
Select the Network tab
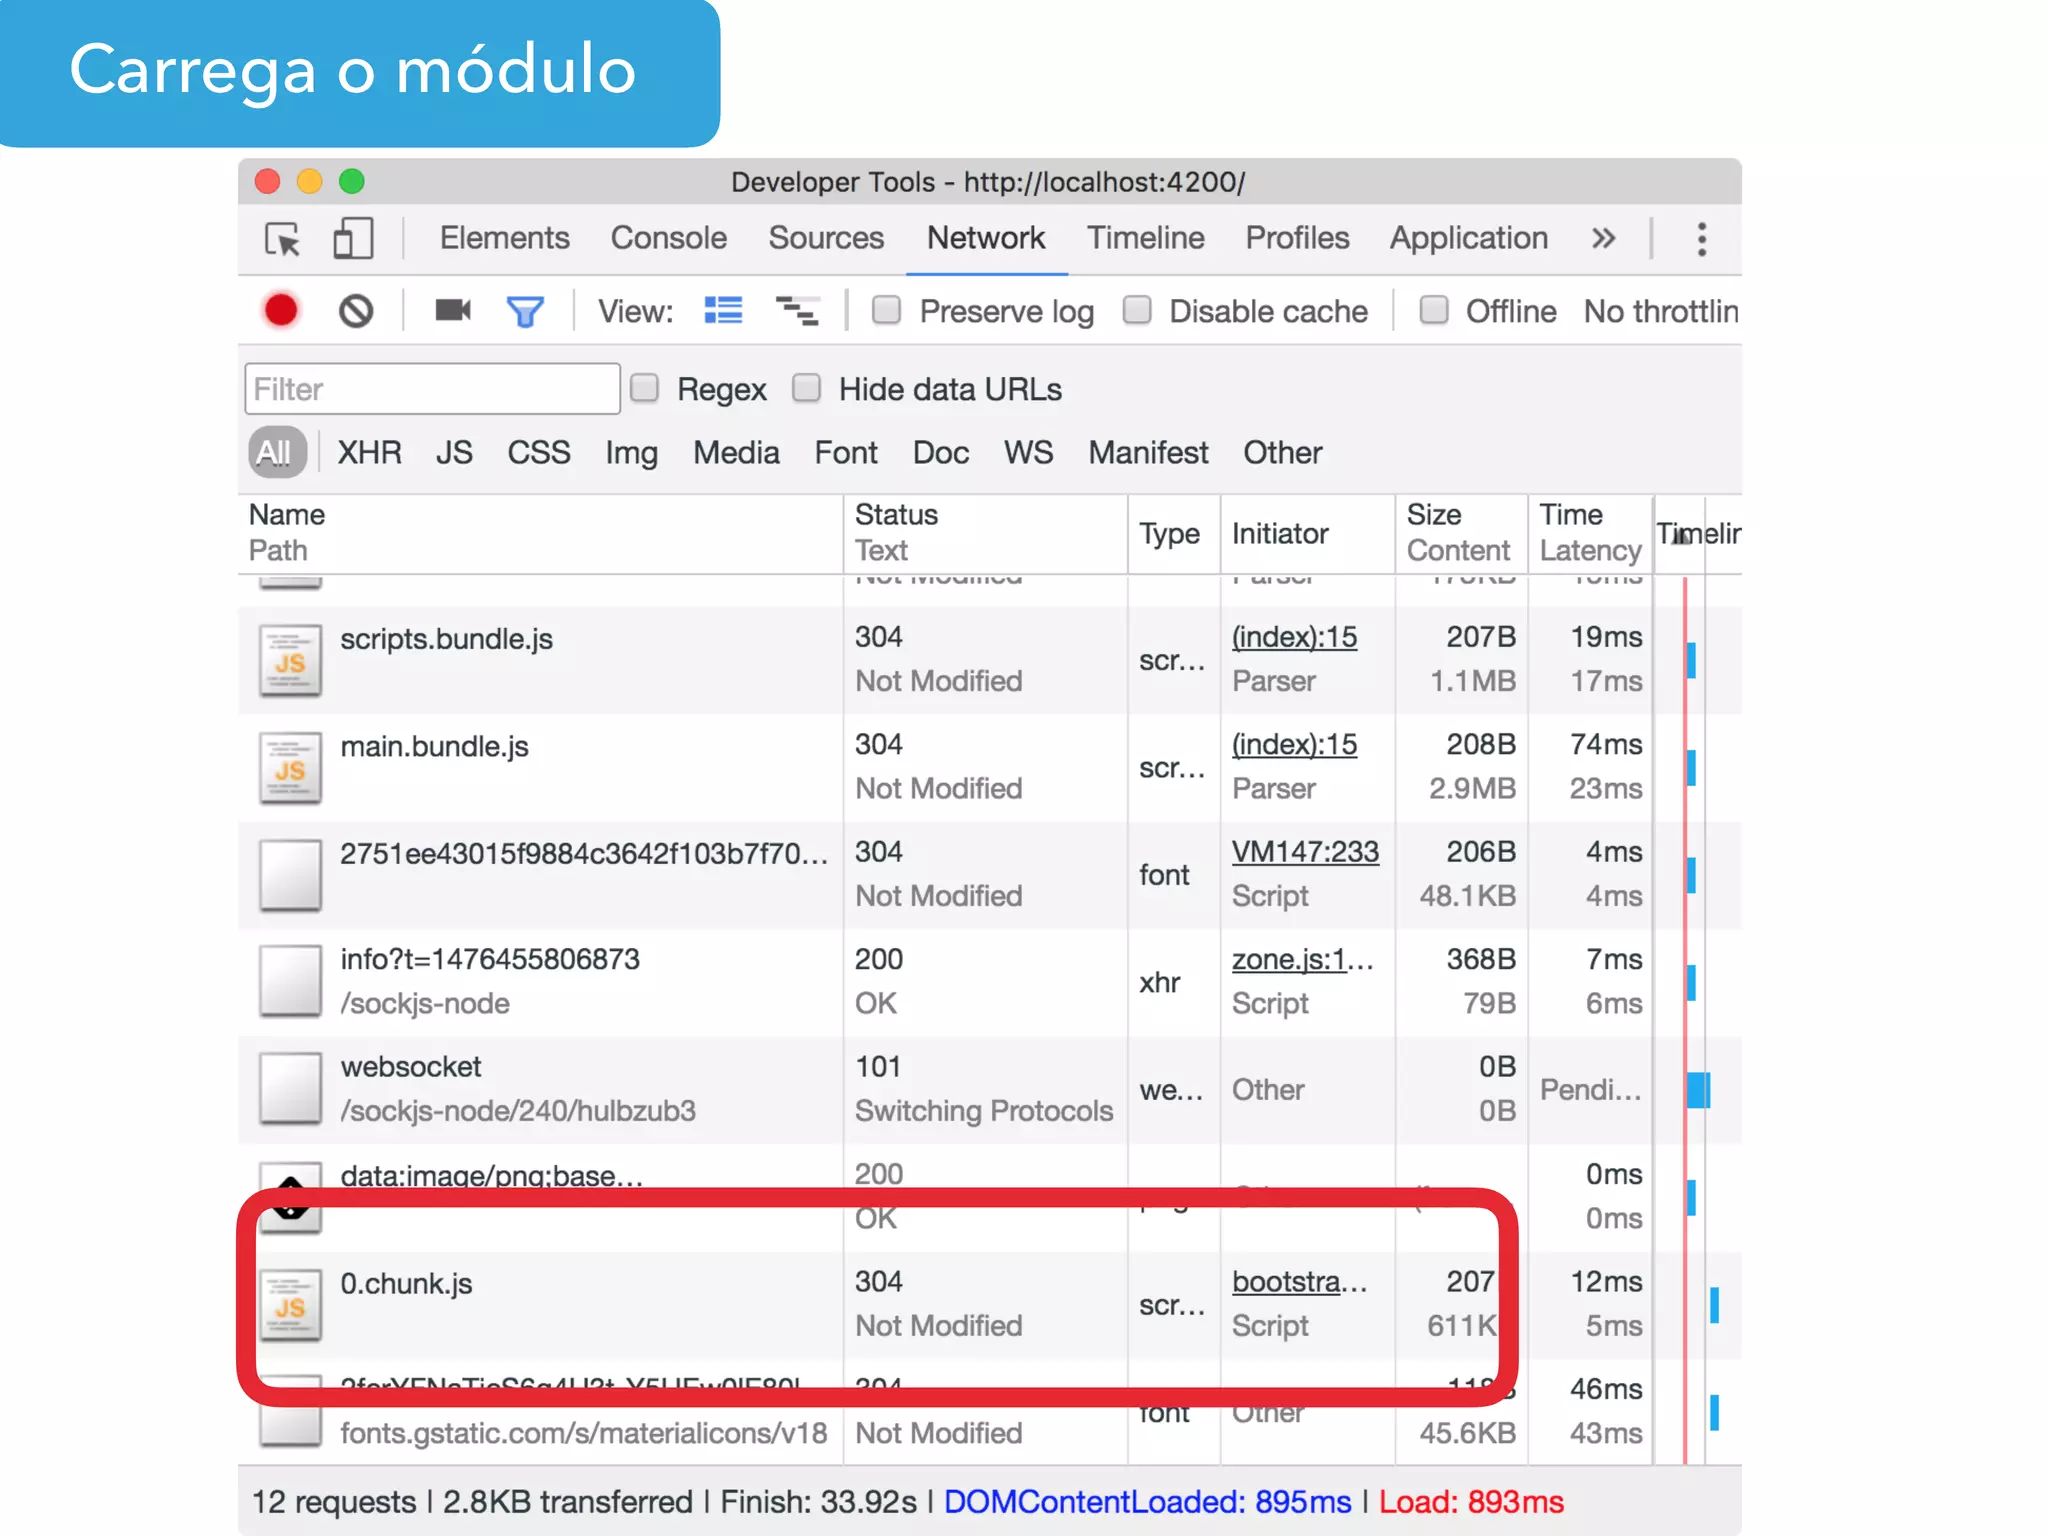pyautogui.click(x=986, y=238)
